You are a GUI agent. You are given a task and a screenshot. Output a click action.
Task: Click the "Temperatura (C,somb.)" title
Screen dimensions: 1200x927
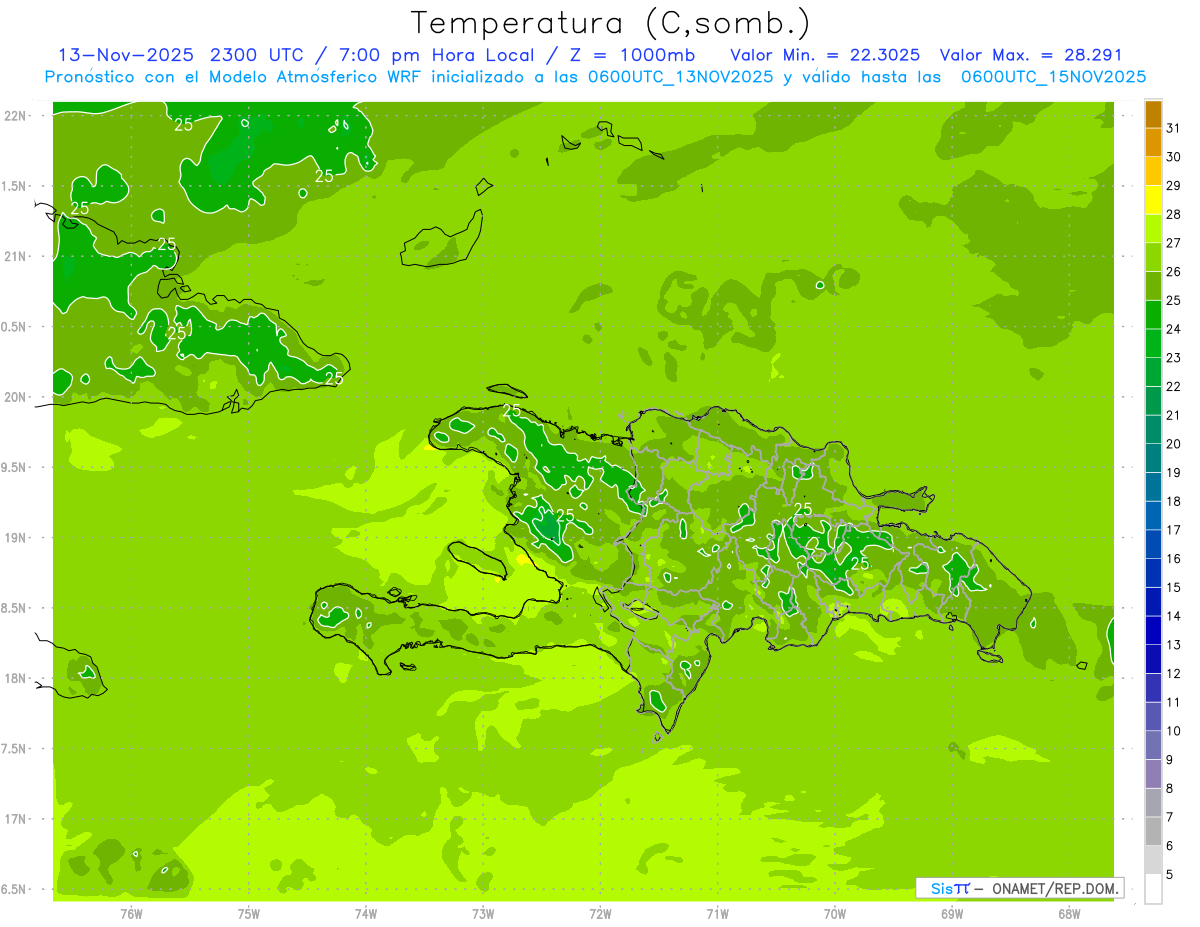click(611, 23)
